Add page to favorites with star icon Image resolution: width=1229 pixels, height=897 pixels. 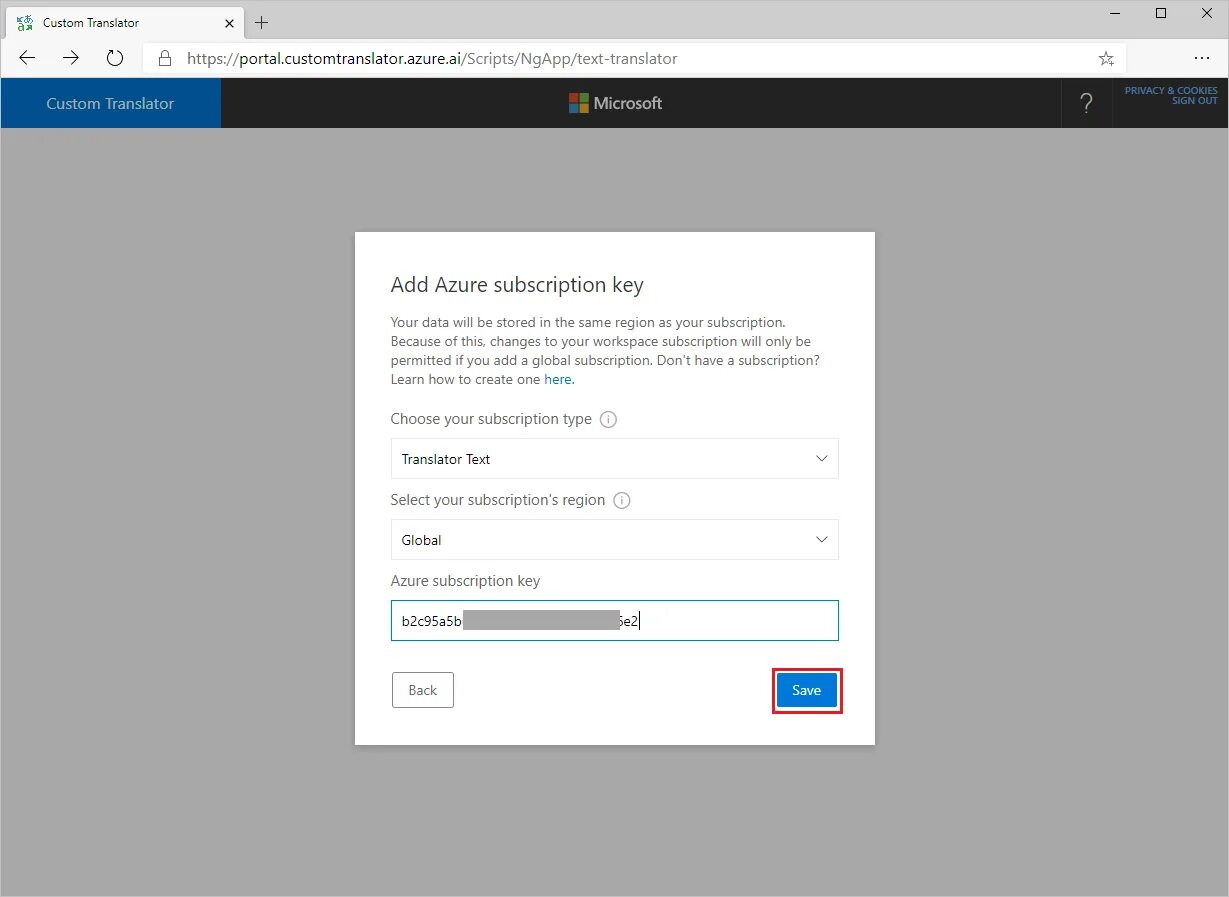[x=1106, y=59]
